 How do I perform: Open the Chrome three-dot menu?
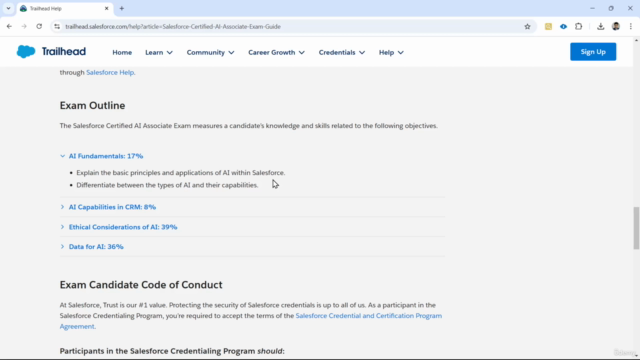631,27
